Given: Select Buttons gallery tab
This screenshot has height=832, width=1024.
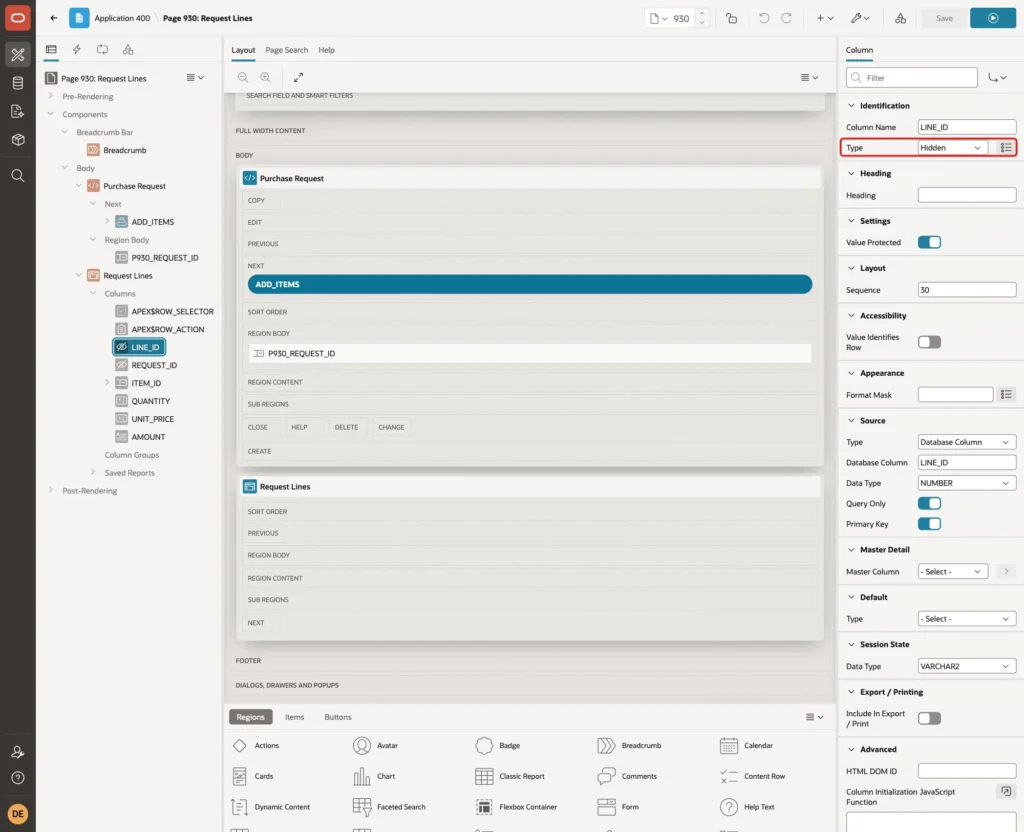Looking at the screenshot, I should [338, 717].
